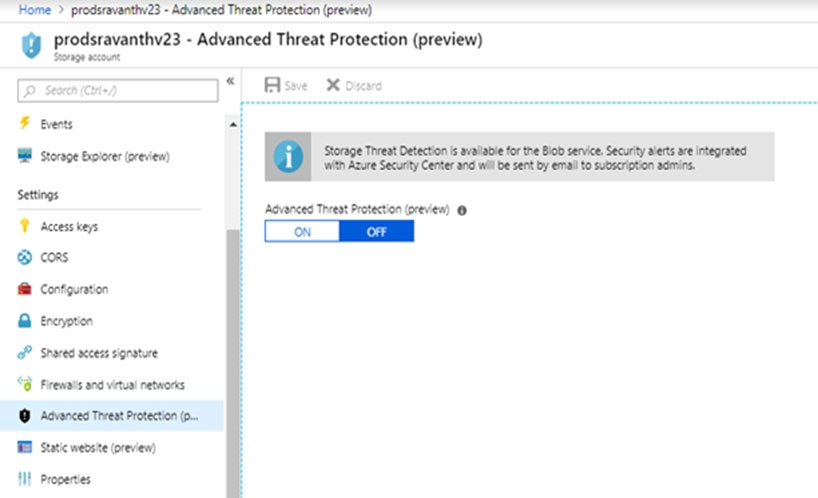Click the large blue information icon in banner
Viewport: 818px width, 498px height.
[x=288, y=156]
